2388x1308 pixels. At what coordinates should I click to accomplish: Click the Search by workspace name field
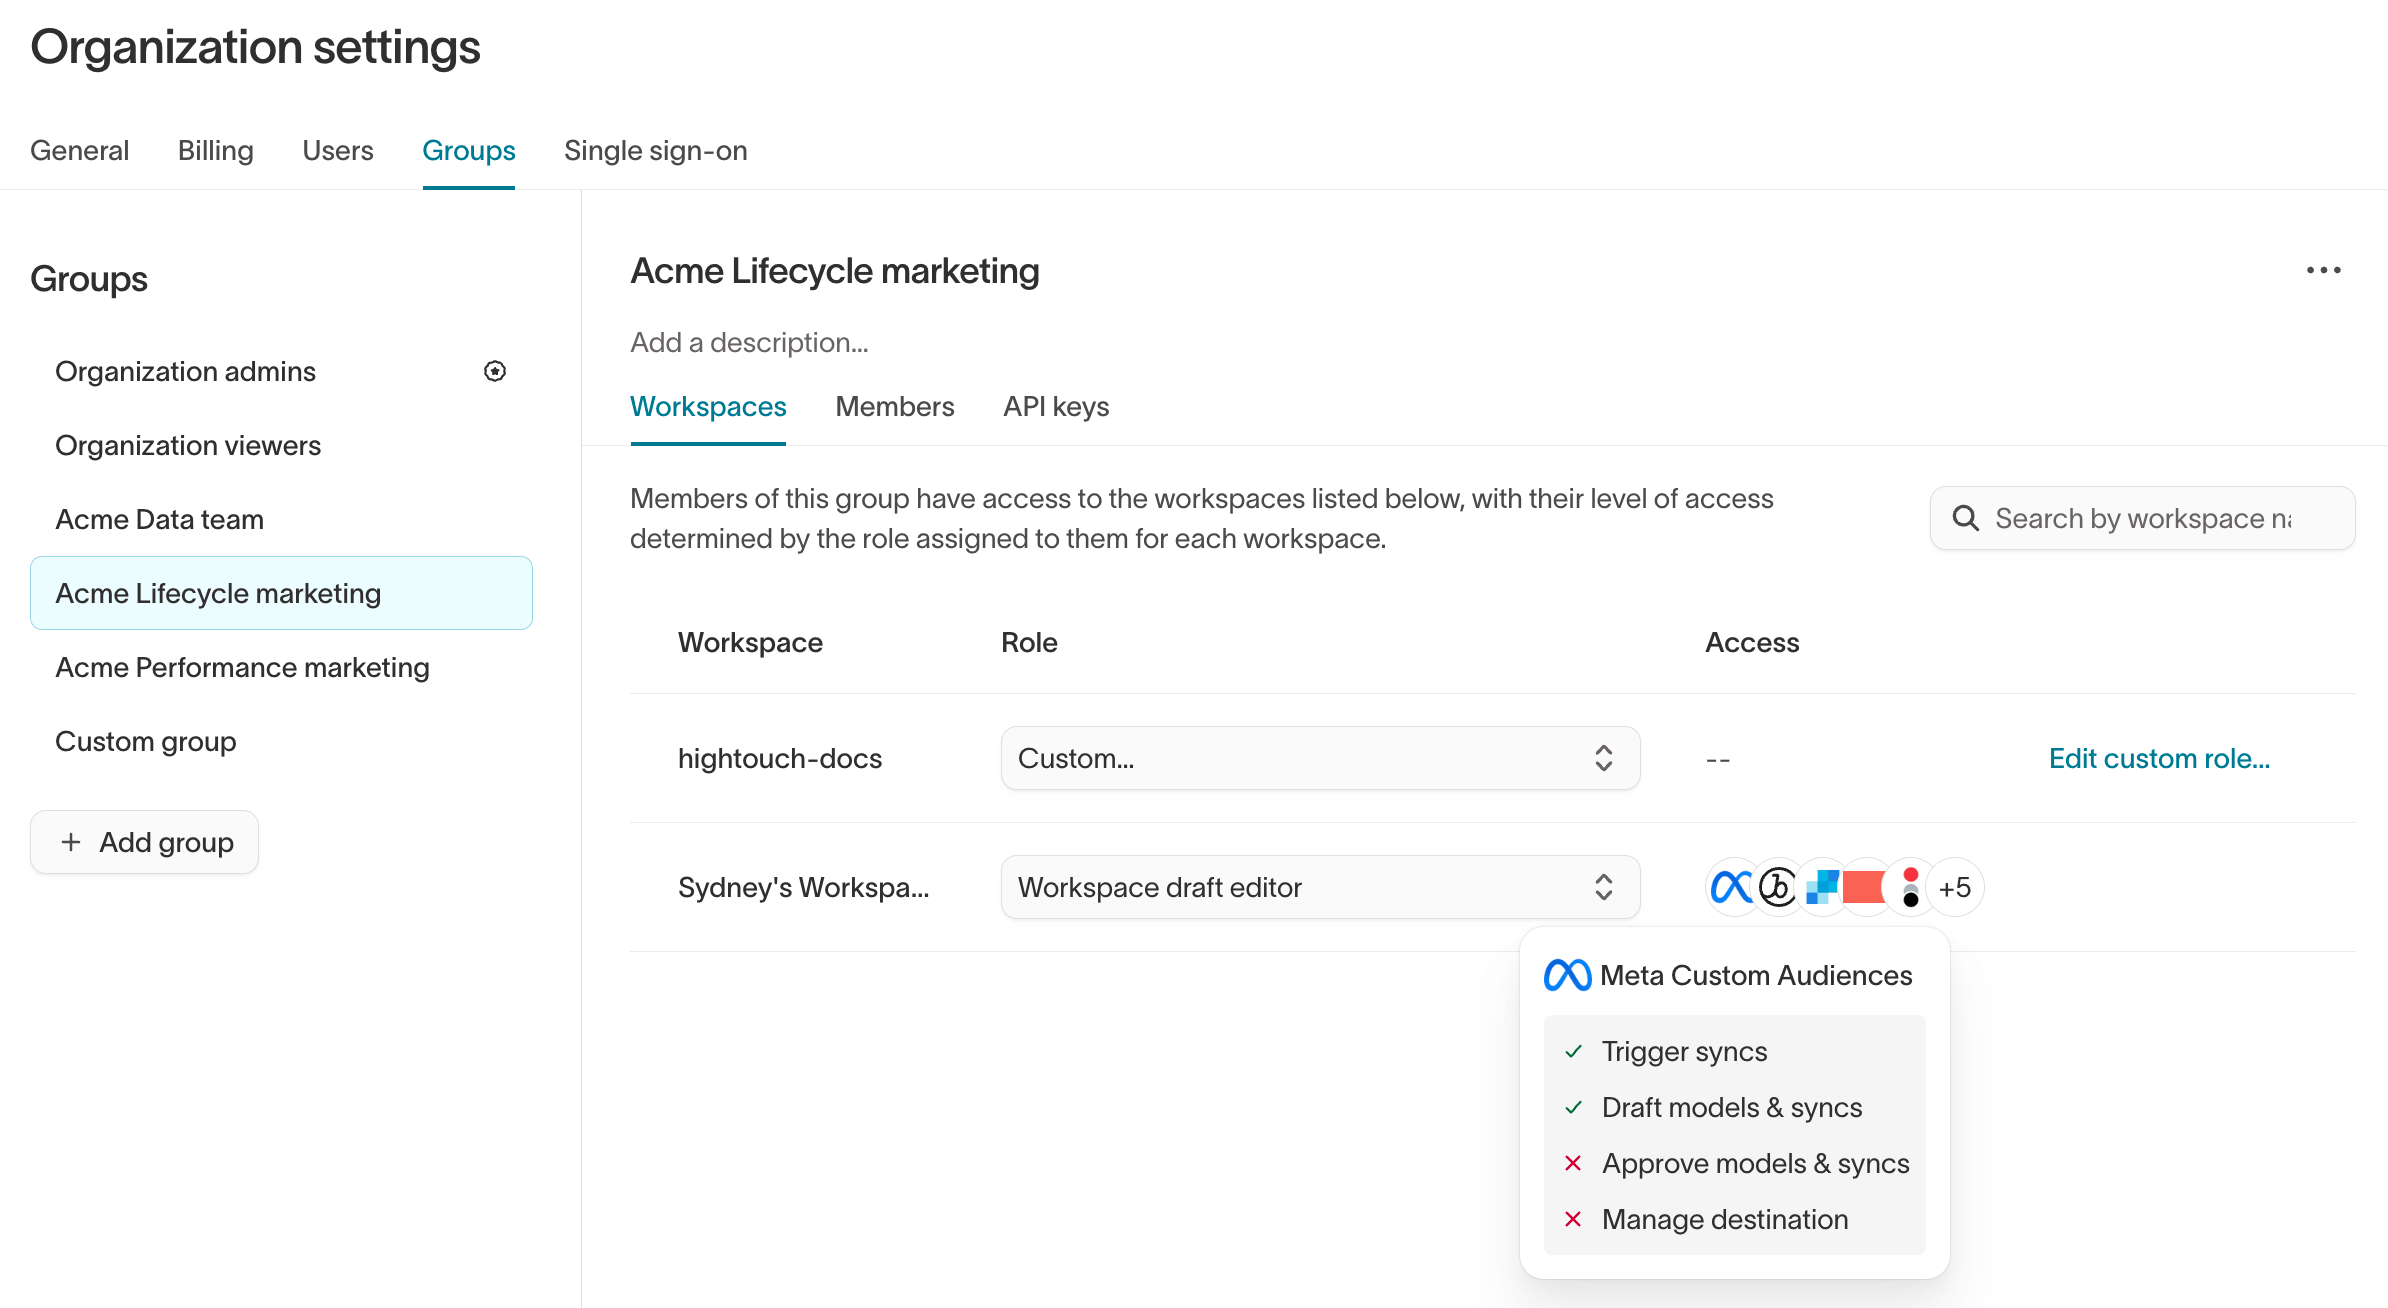[x=2143, y=518]
